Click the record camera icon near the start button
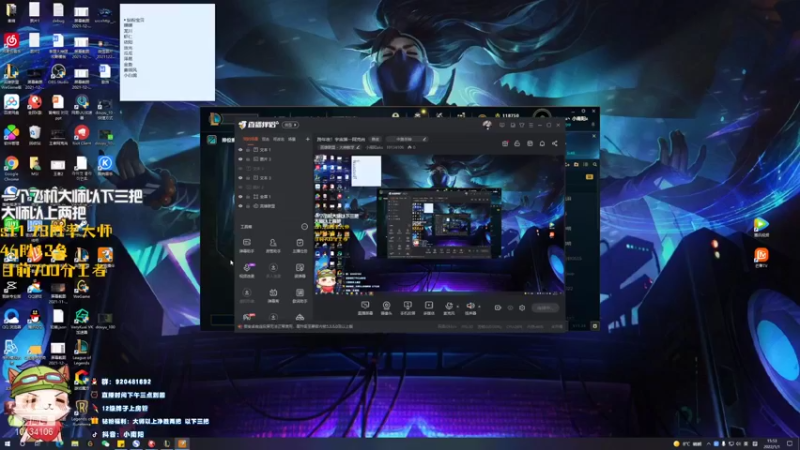The image size is (800, 450). [498, 308]
